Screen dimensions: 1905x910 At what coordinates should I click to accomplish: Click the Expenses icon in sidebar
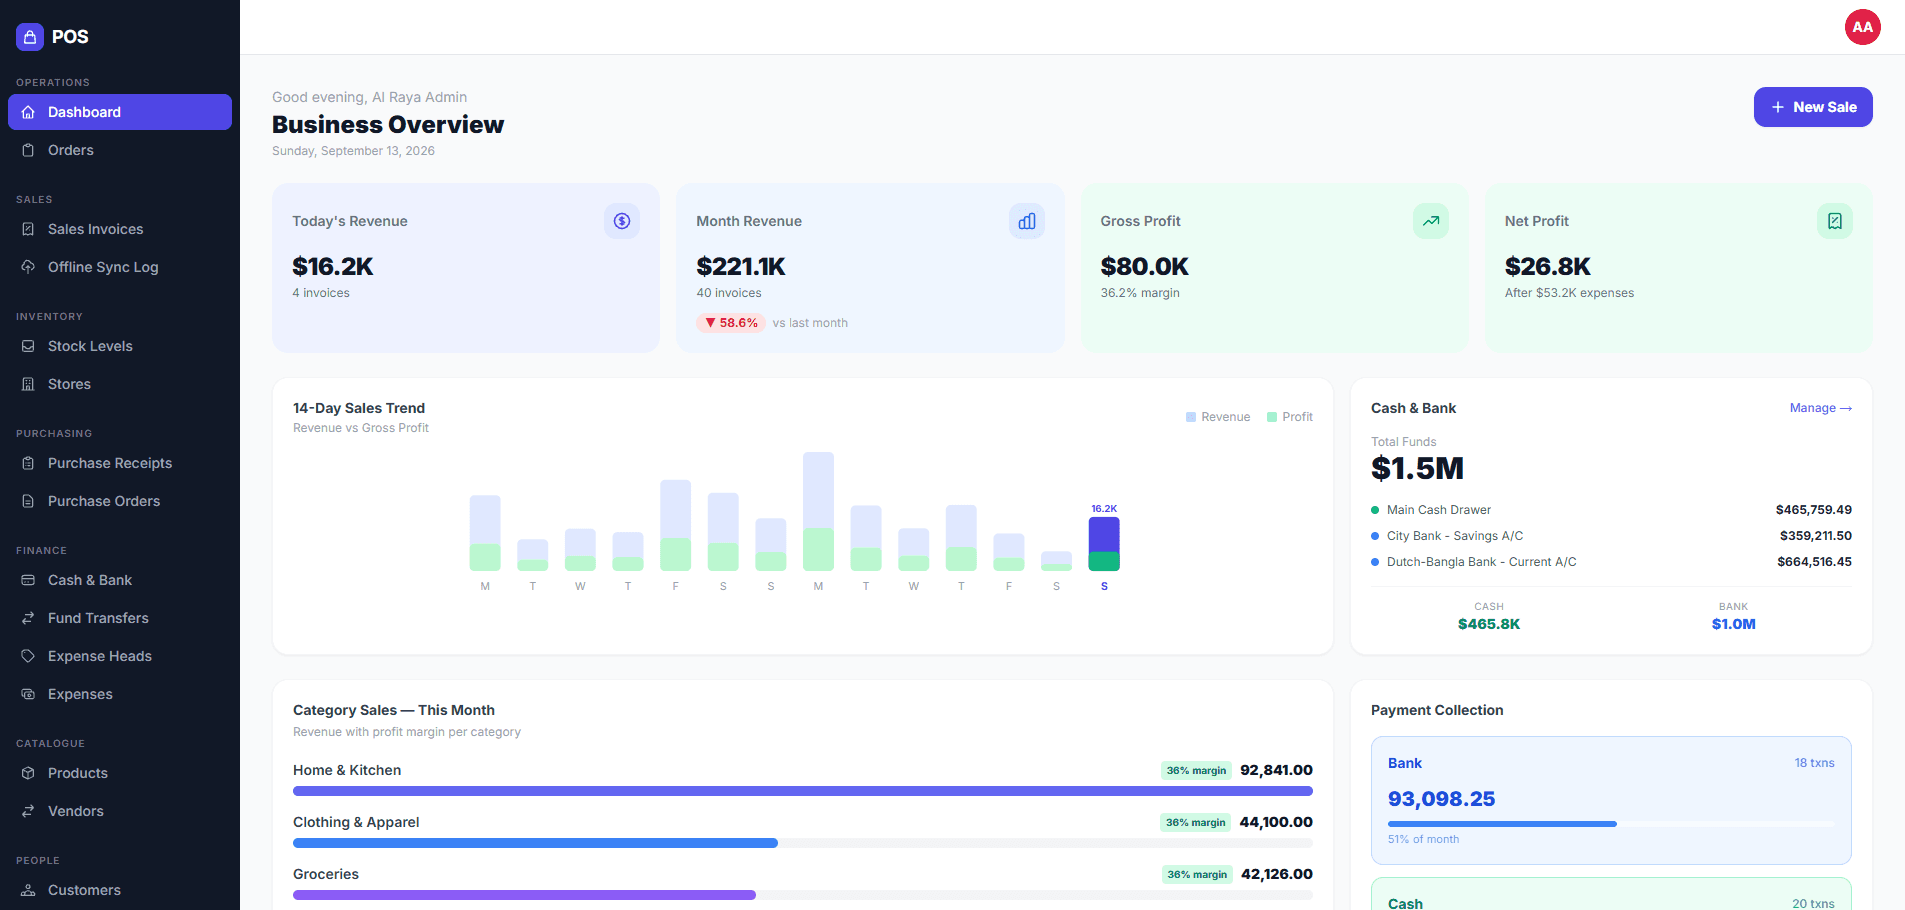[28, 694]
